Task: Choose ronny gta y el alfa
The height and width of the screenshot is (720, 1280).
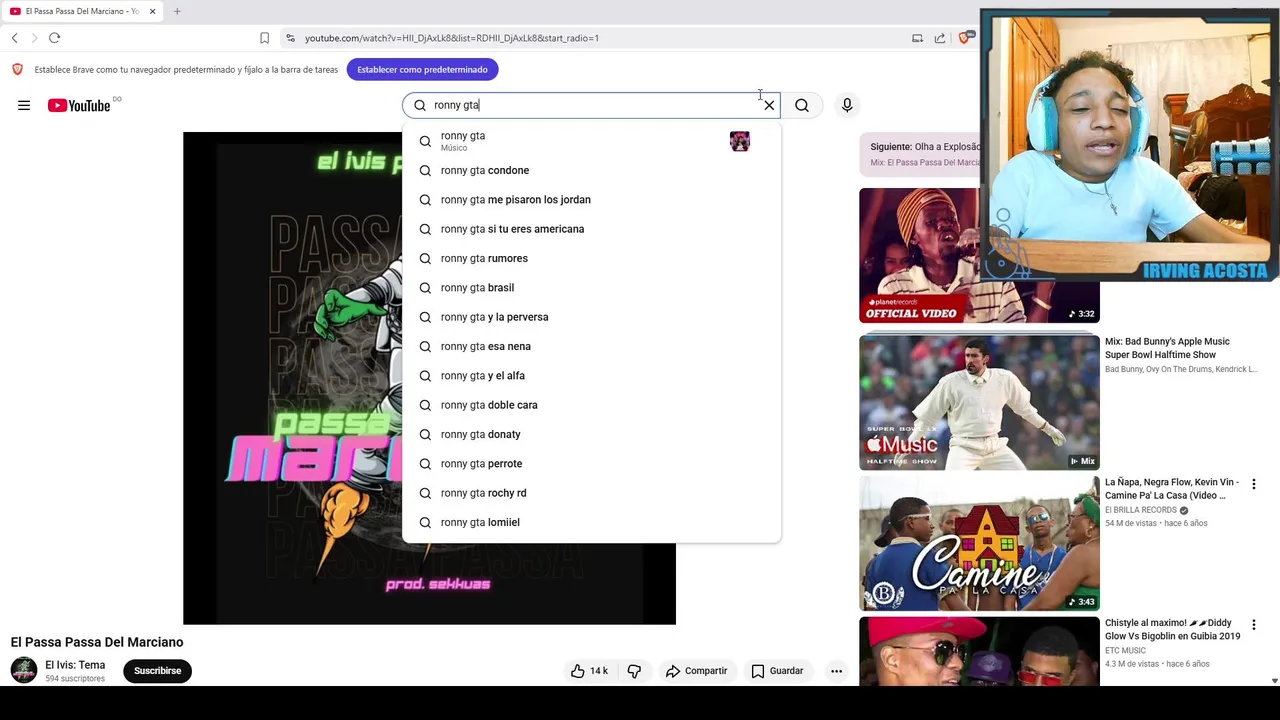Action: coord(591,376)
